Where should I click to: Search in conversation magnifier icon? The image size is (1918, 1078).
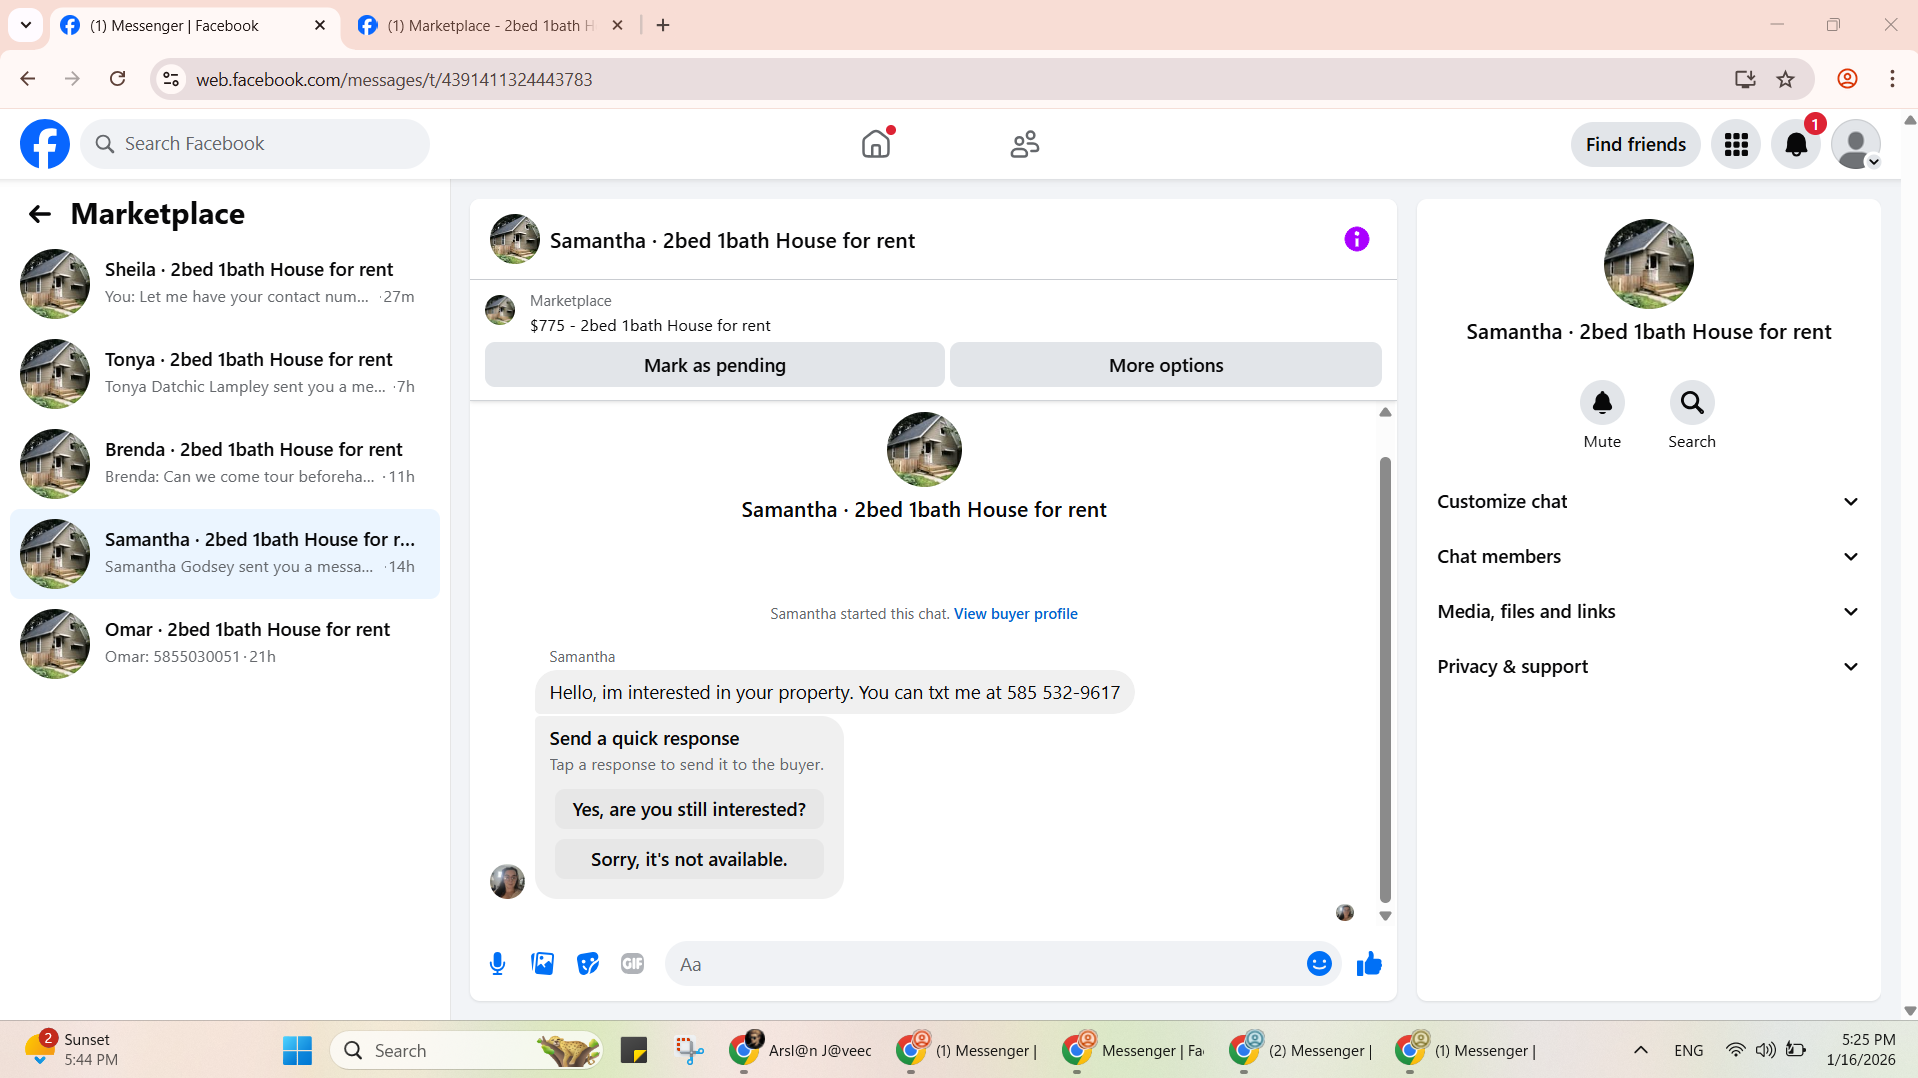[x=1692, y=403]
